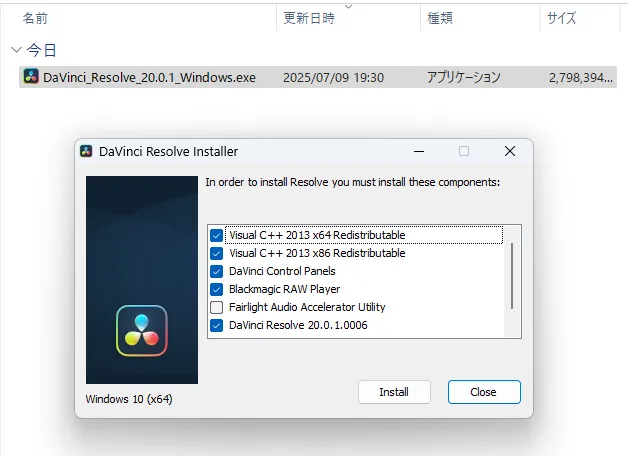Sort by the 更新日時 column header
Viewport: 628px width, 456px height.
pyautogui.click(x=309, y=18)
